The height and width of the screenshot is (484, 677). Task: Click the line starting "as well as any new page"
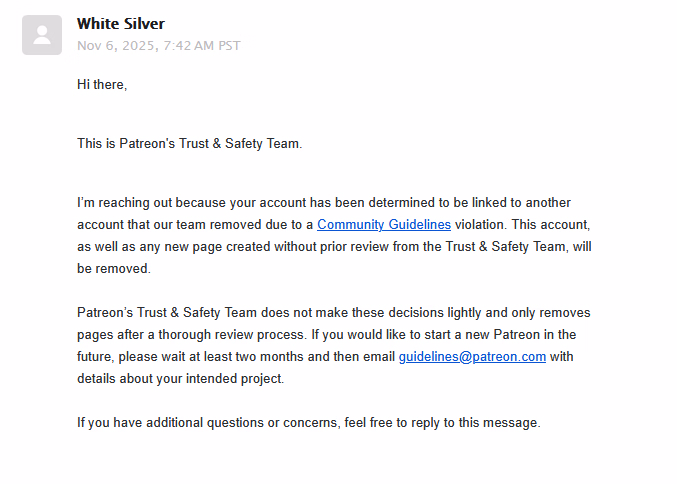333,247
